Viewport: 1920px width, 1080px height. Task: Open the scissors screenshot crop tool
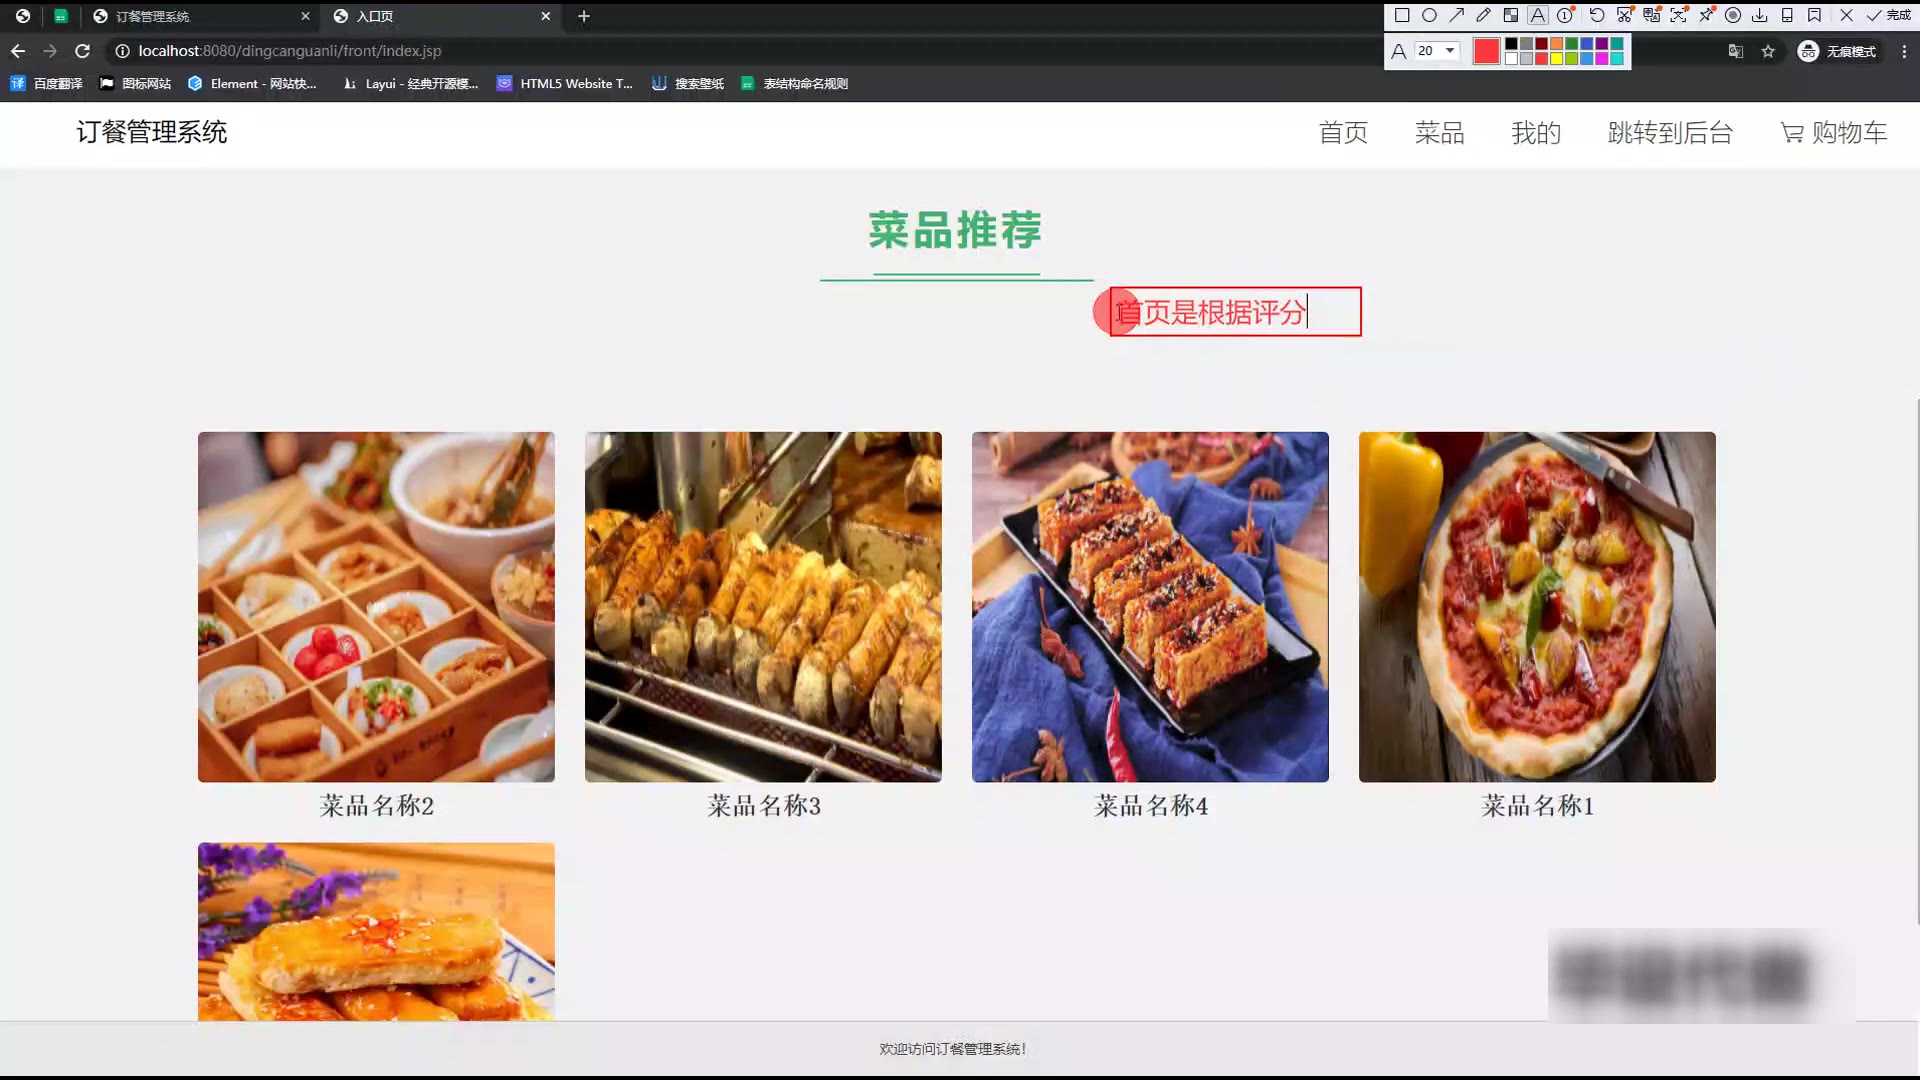pyautogui.click(x=1625, y=15)
